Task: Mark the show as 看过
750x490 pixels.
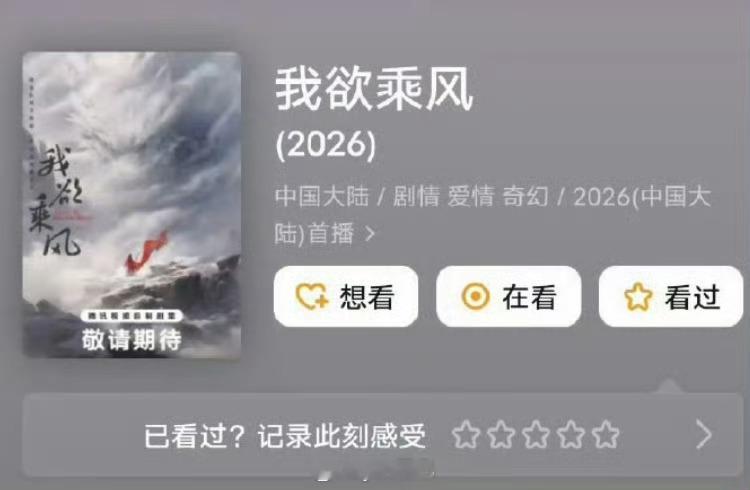Action: 671,297
